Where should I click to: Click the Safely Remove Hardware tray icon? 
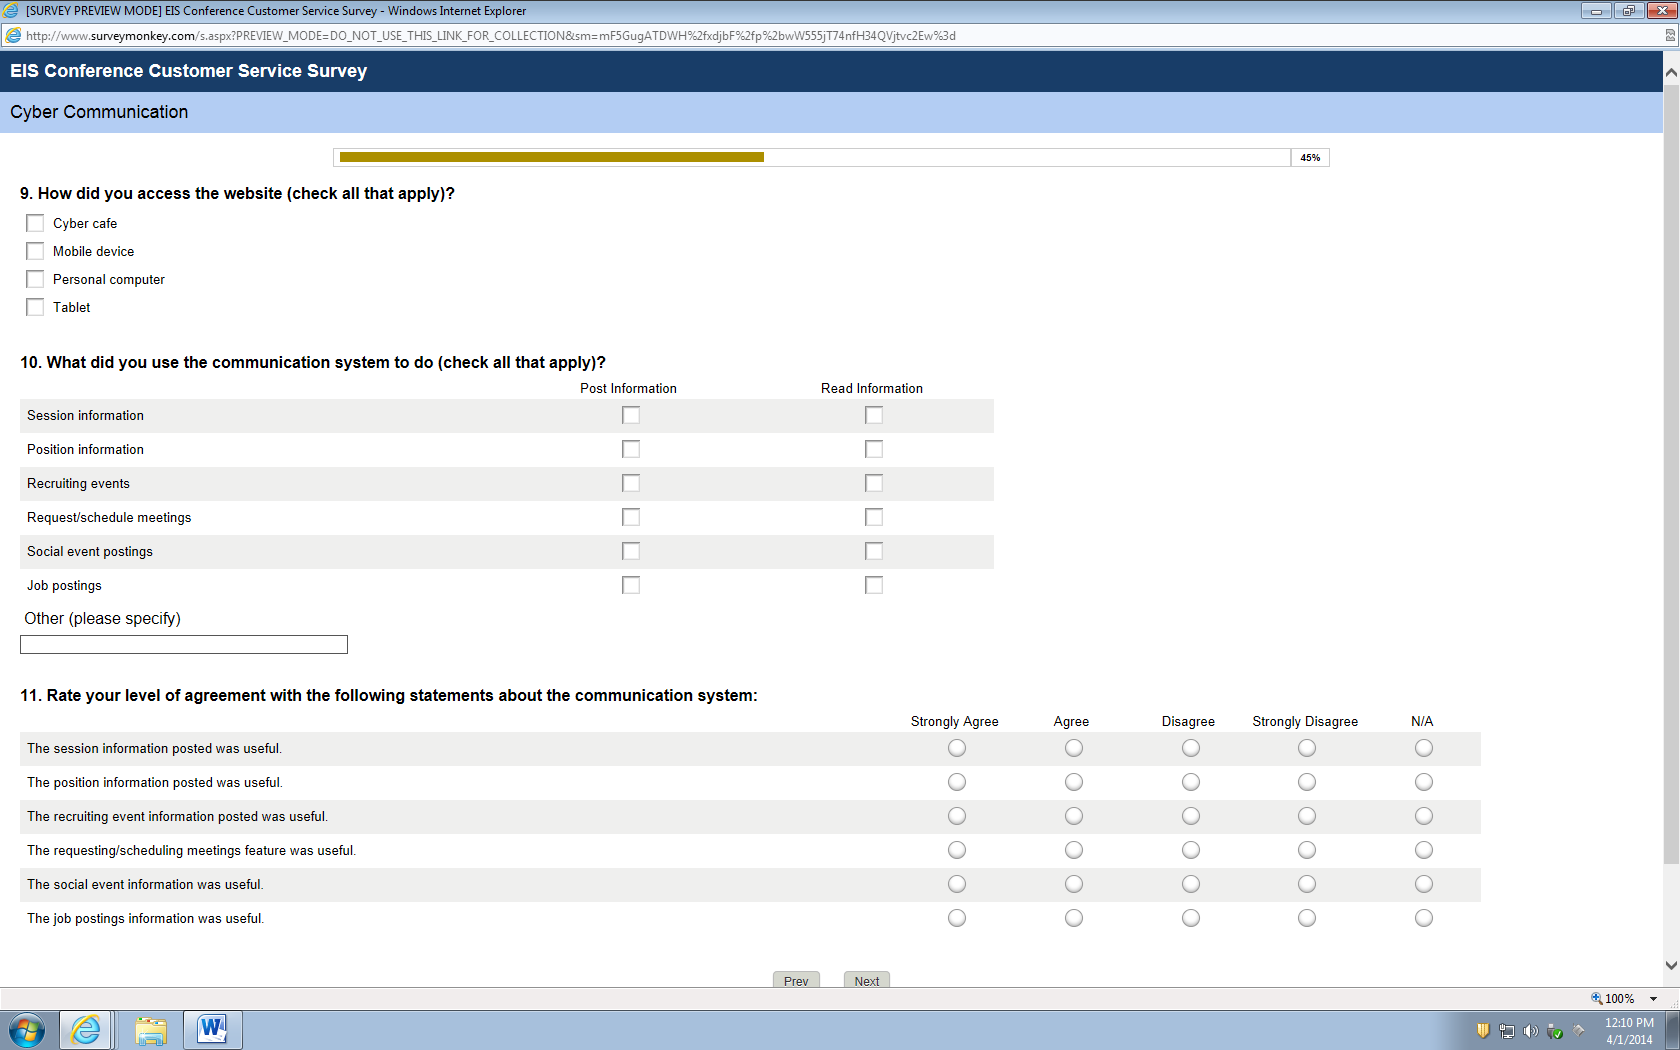click(1555, 1031)
